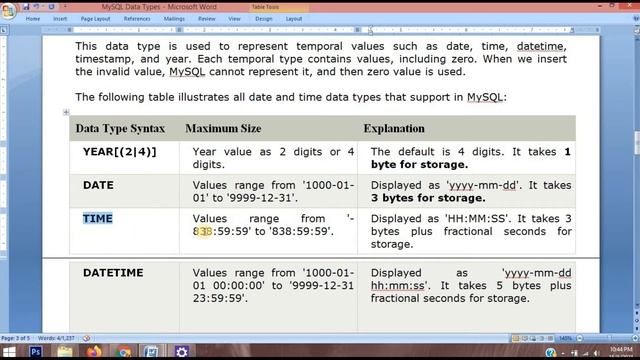Open the Home ribbon tab
Image resolution: width=640 pixels, height=360 pixels.
click(33, 19)
